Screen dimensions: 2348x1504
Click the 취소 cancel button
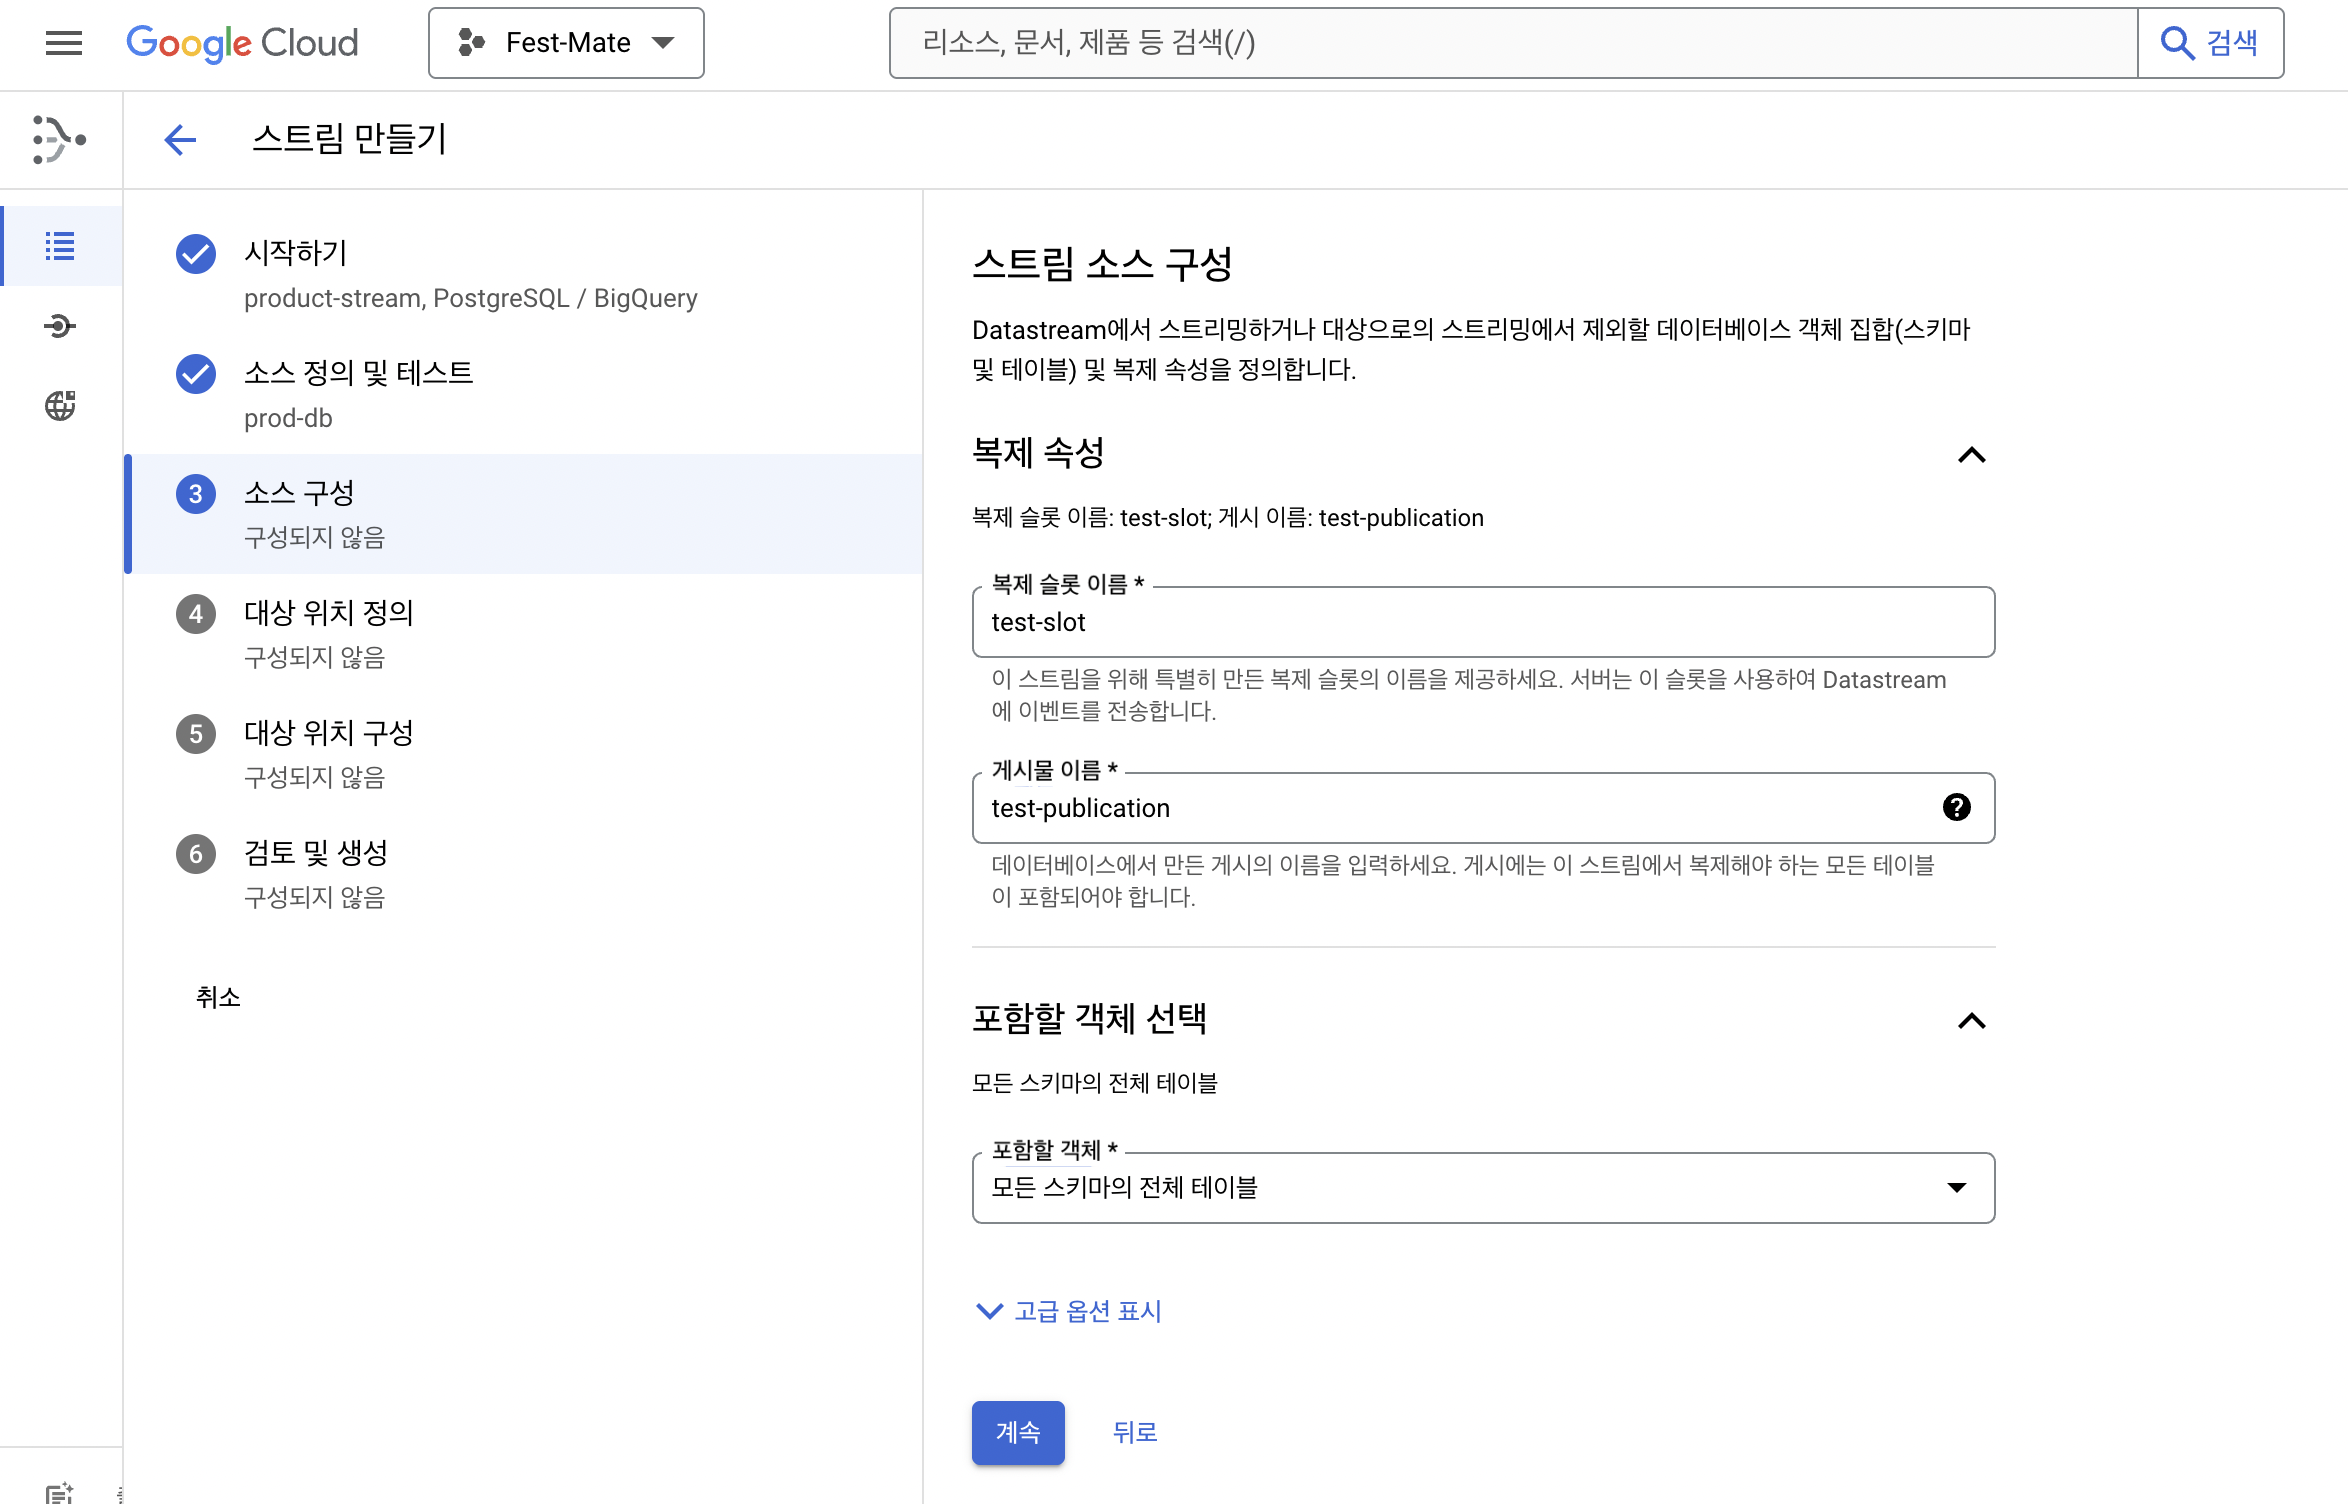point(218,997)
